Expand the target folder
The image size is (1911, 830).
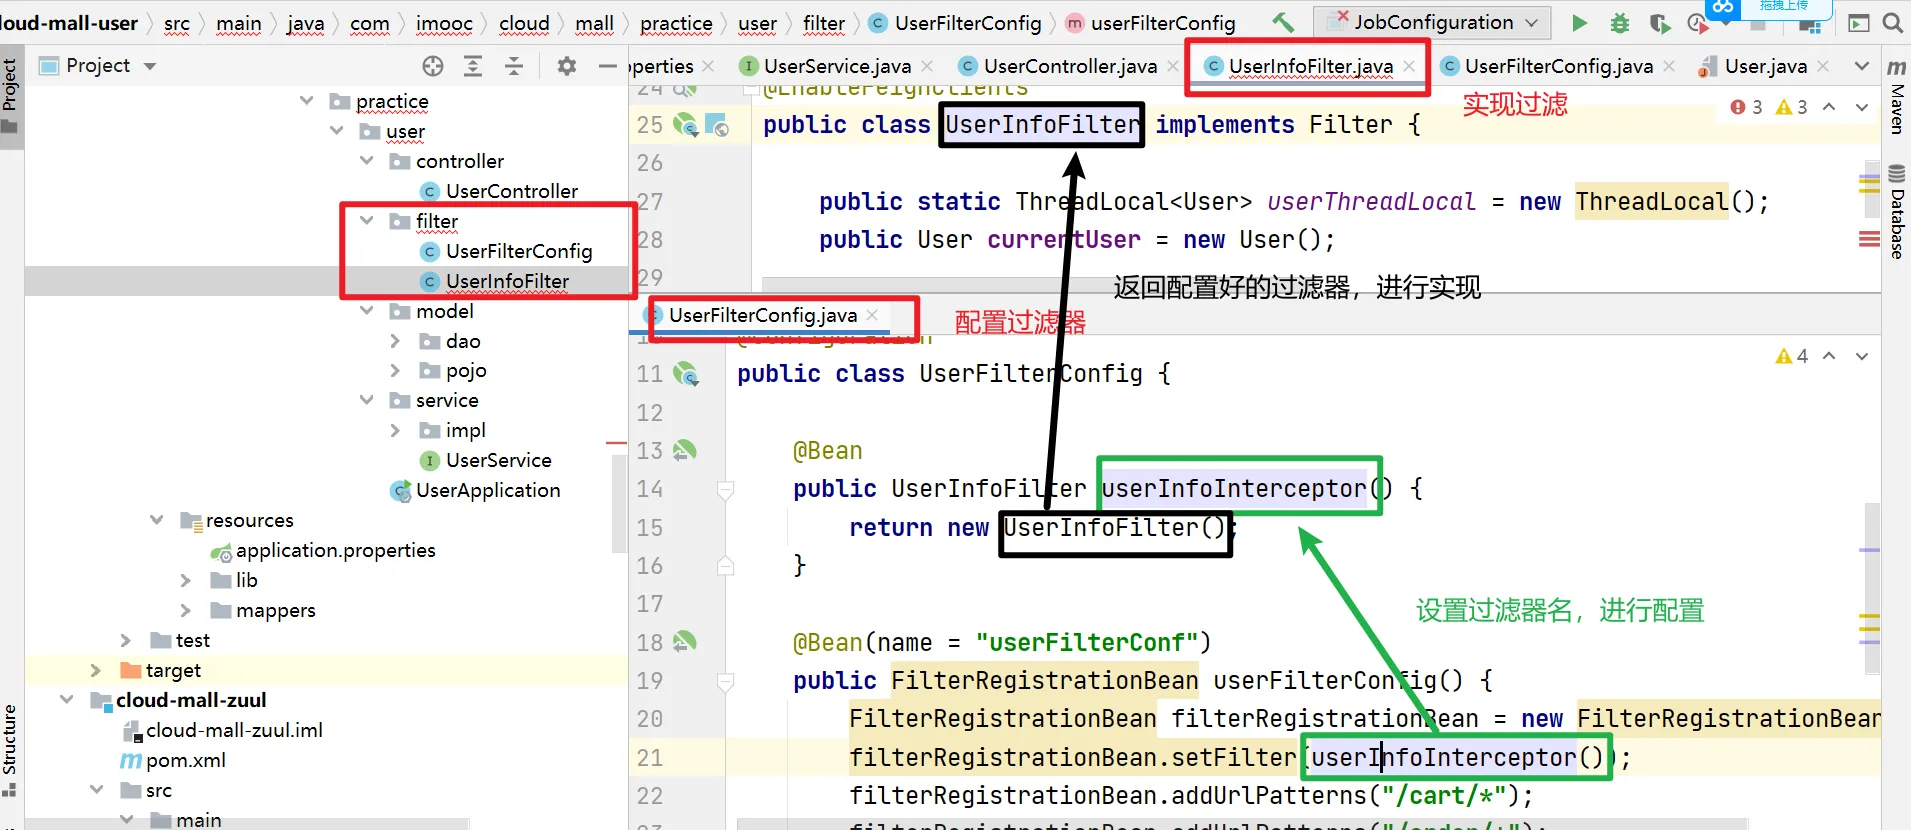coord(96,670)
